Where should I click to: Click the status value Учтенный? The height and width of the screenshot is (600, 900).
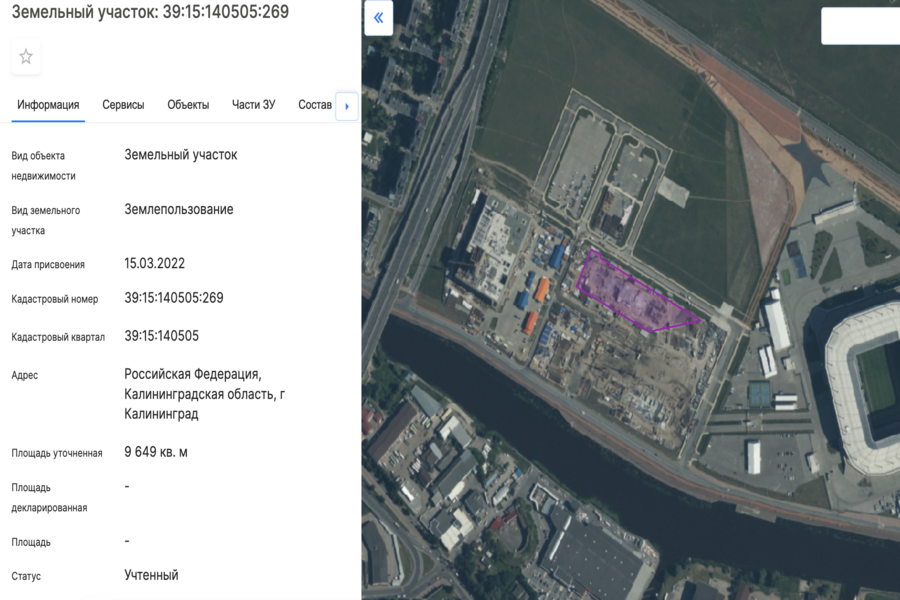coord(151,575)
